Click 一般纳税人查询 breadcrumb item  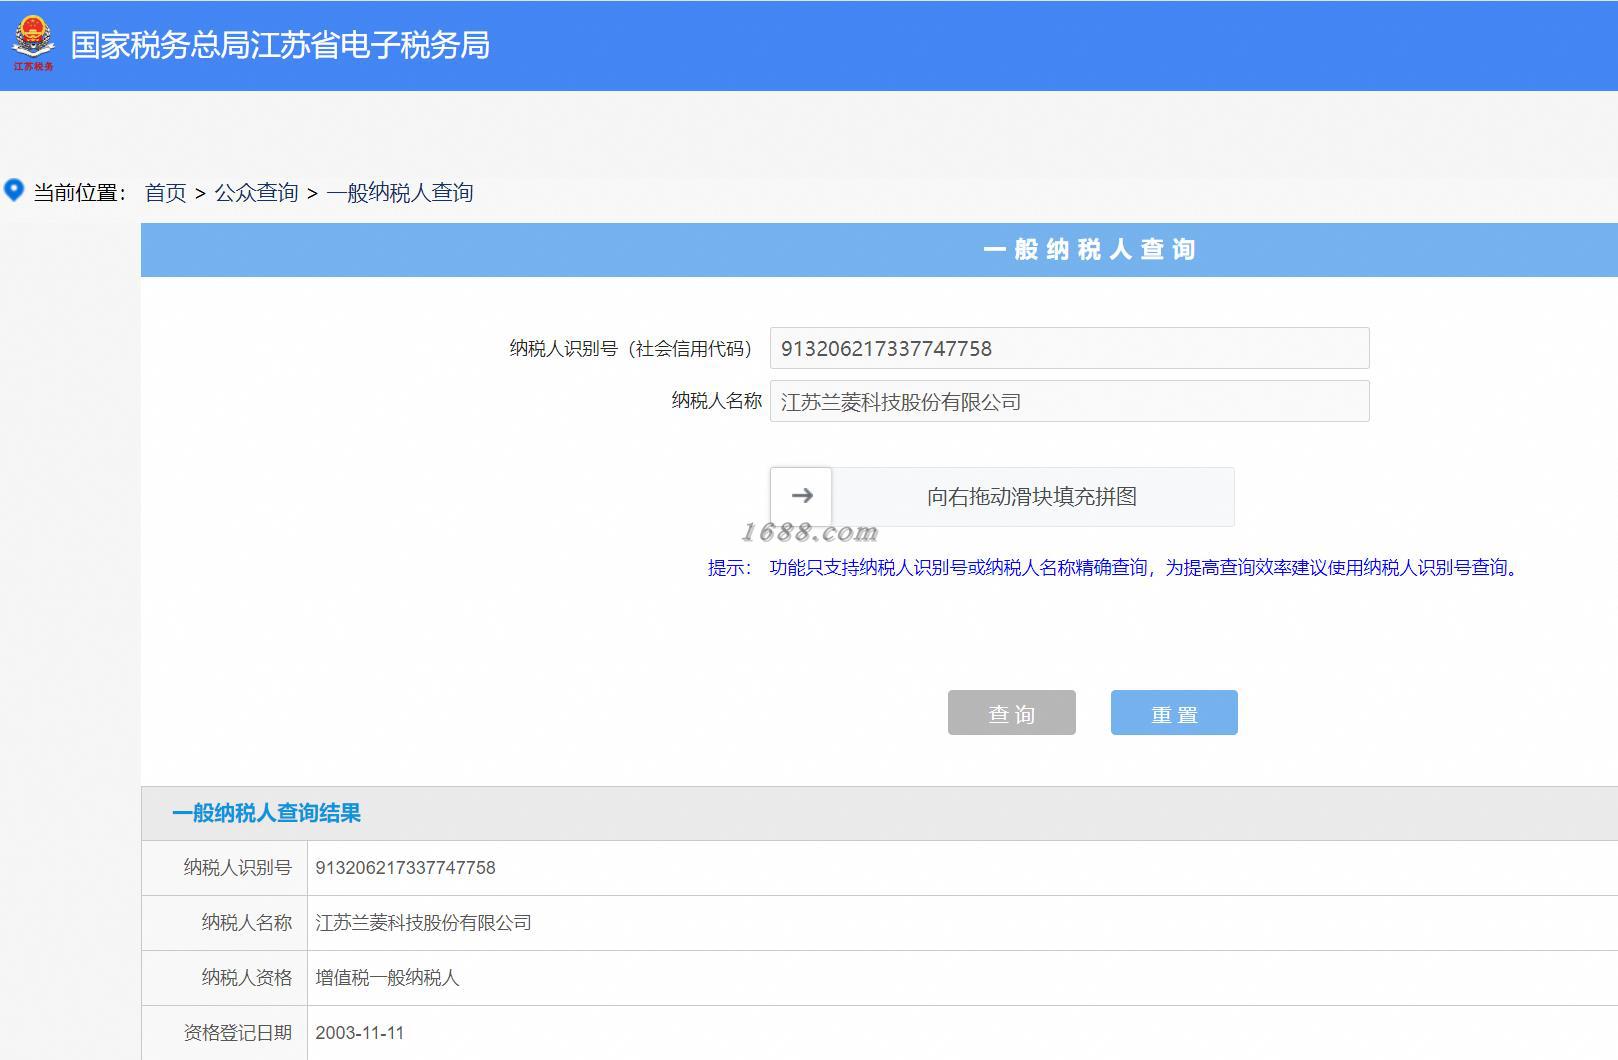[x=399, y=193]
